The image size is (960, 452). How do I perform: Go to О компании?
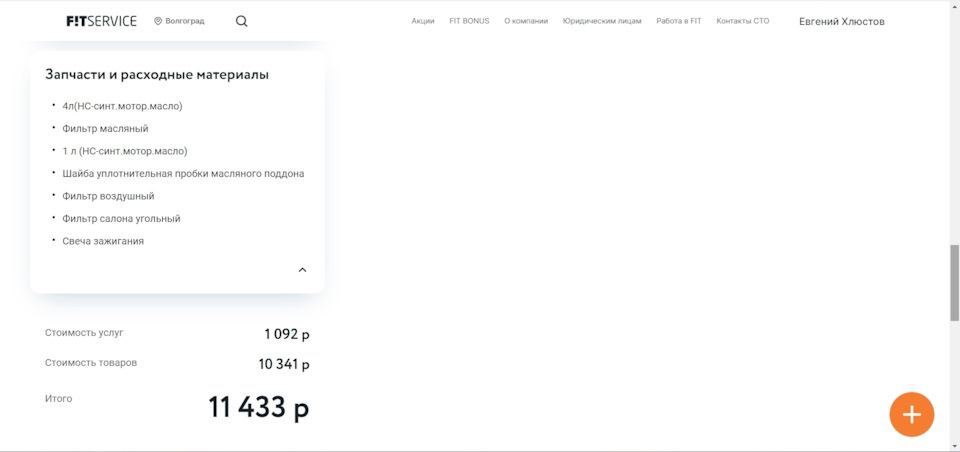point(526,21)
